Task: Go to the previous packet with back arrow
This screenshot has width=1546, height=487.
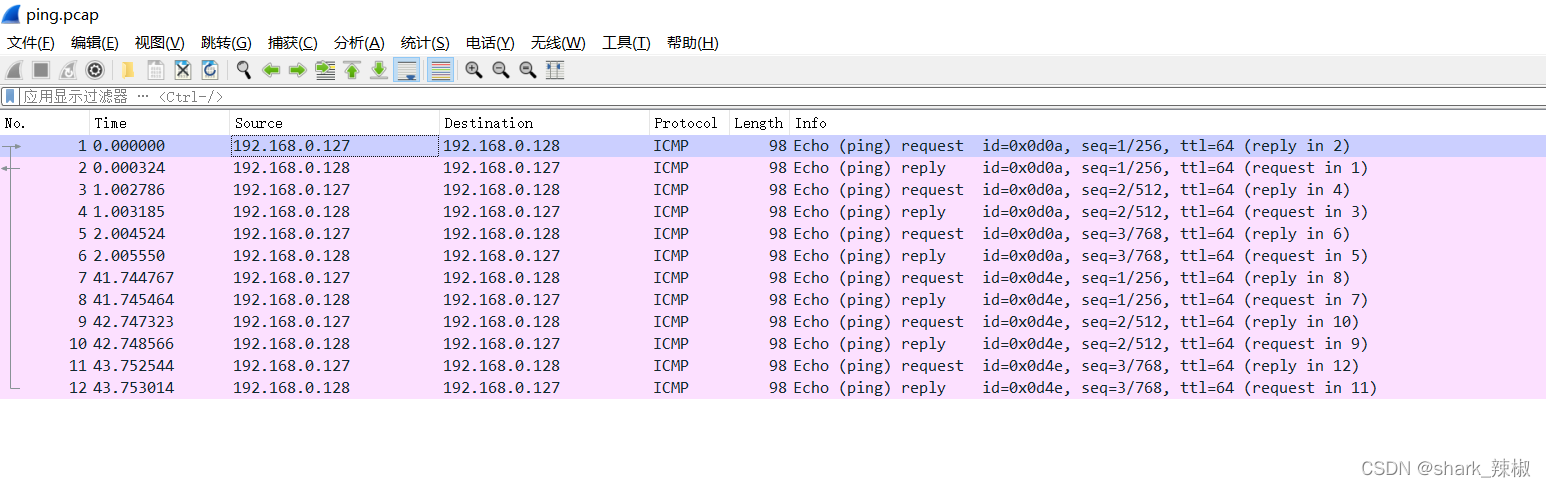Action: click(270, 70)
